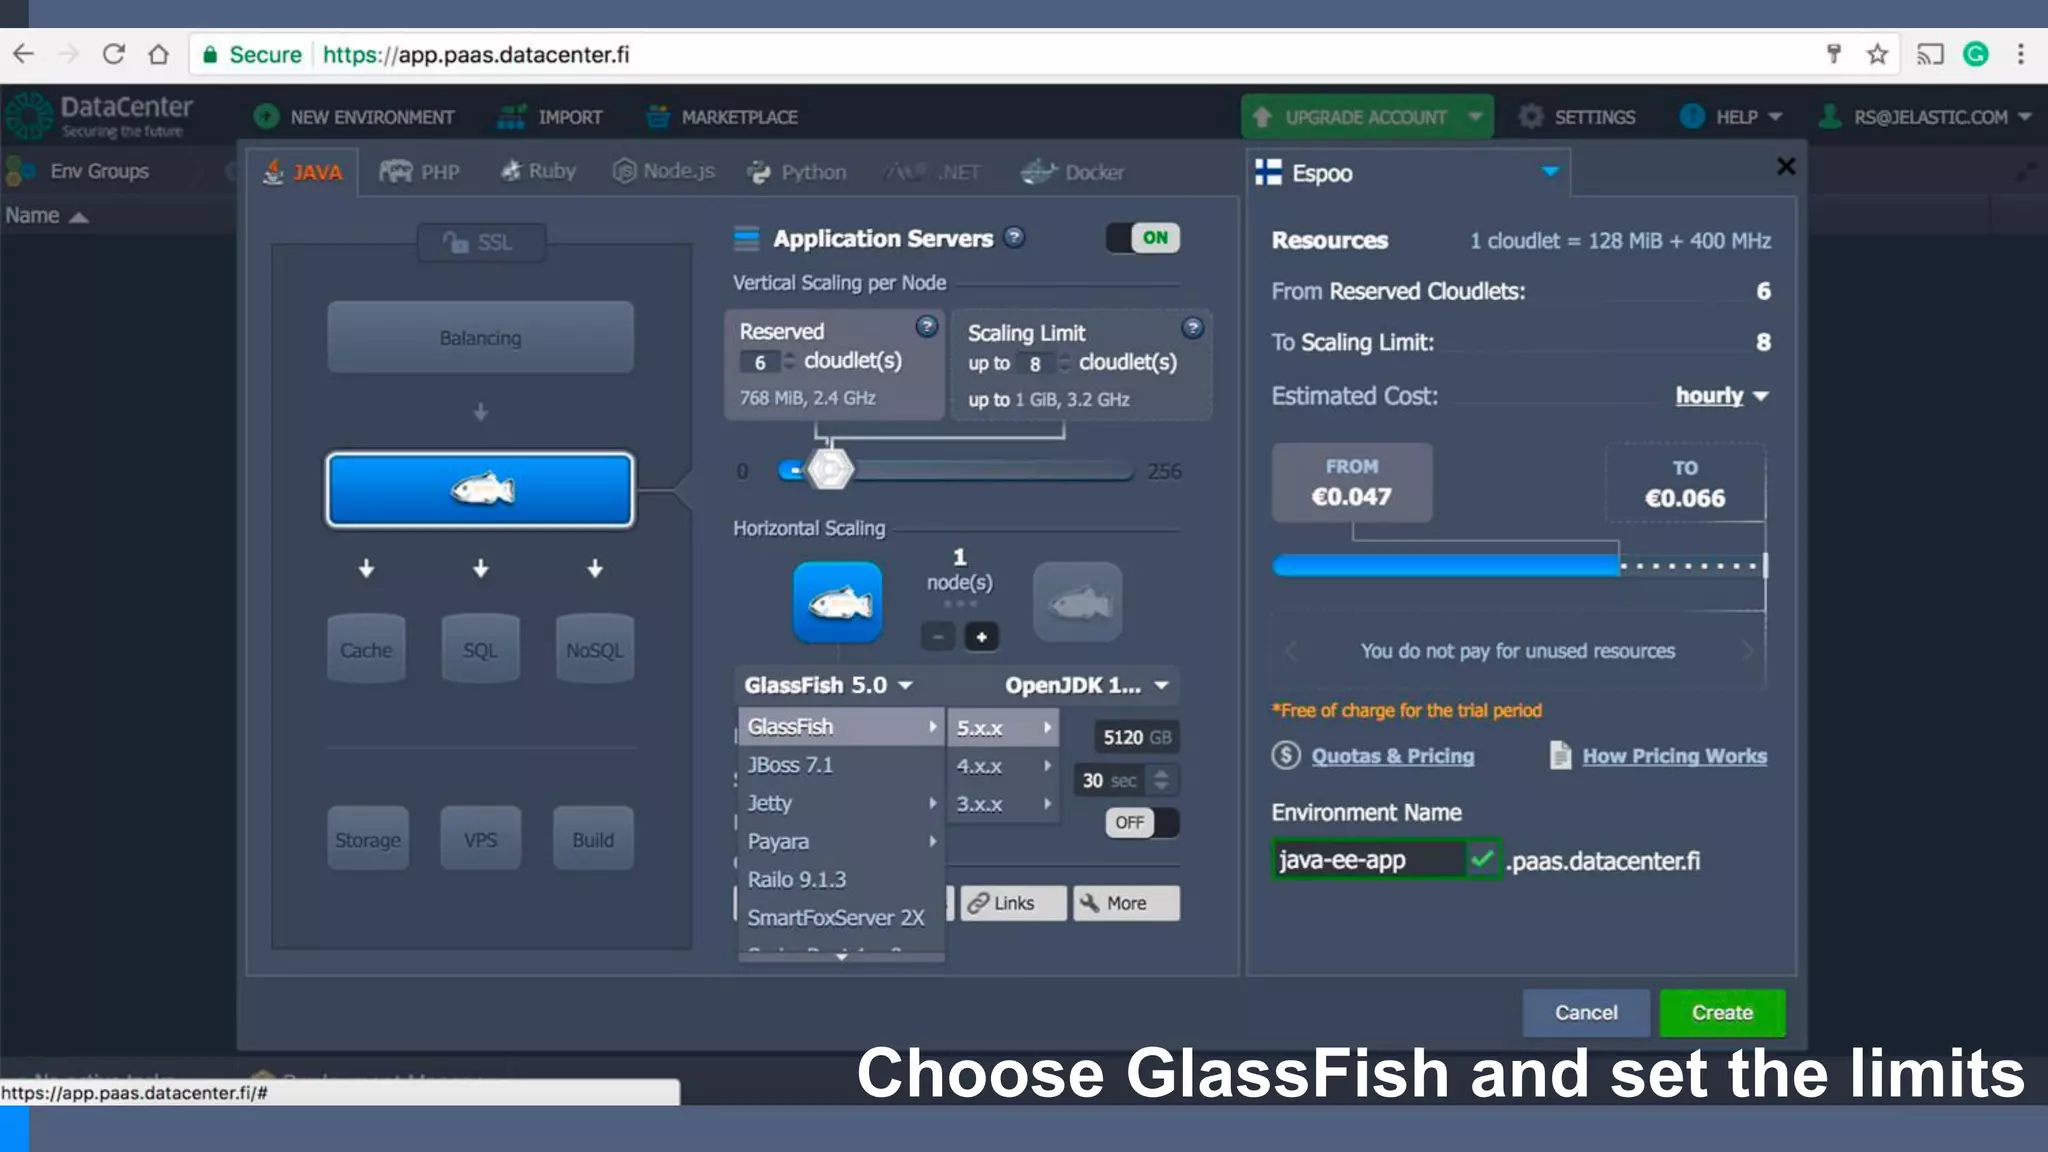
Task: Click the DataCenter logo
Action: point(100,116)
